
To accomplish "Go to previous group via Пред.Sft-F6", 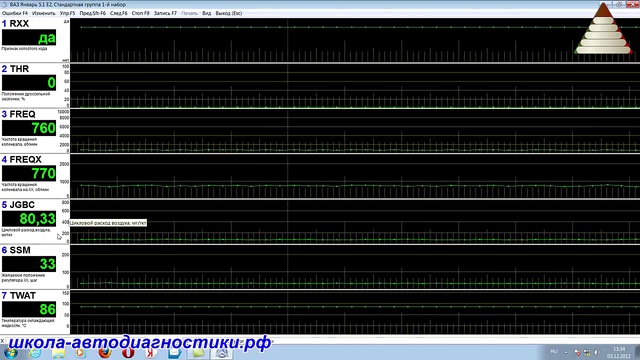I will pyautogui.click(x=93, y=13).
